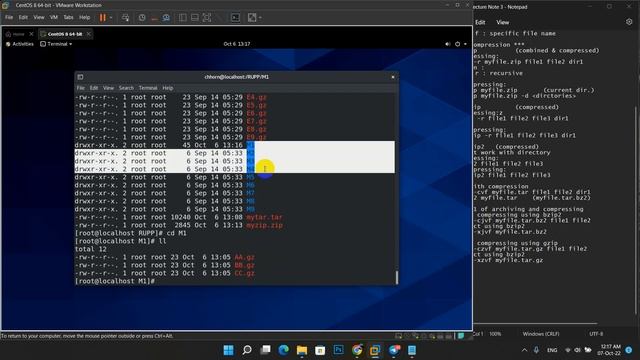Image resolution: width=640 pixels, height=360 pixels.
Task: Click the GNOME power icon in top bar
Action: coord(458,44)
